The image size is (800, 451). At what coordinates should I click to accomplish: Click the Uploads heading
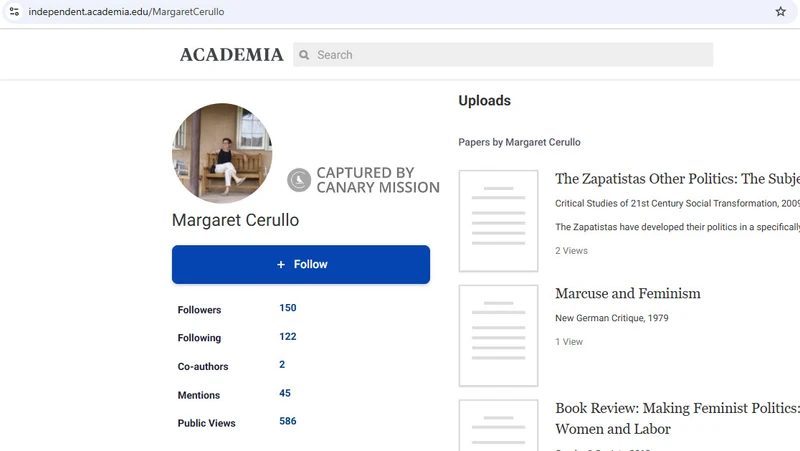(x=485, y=101)
